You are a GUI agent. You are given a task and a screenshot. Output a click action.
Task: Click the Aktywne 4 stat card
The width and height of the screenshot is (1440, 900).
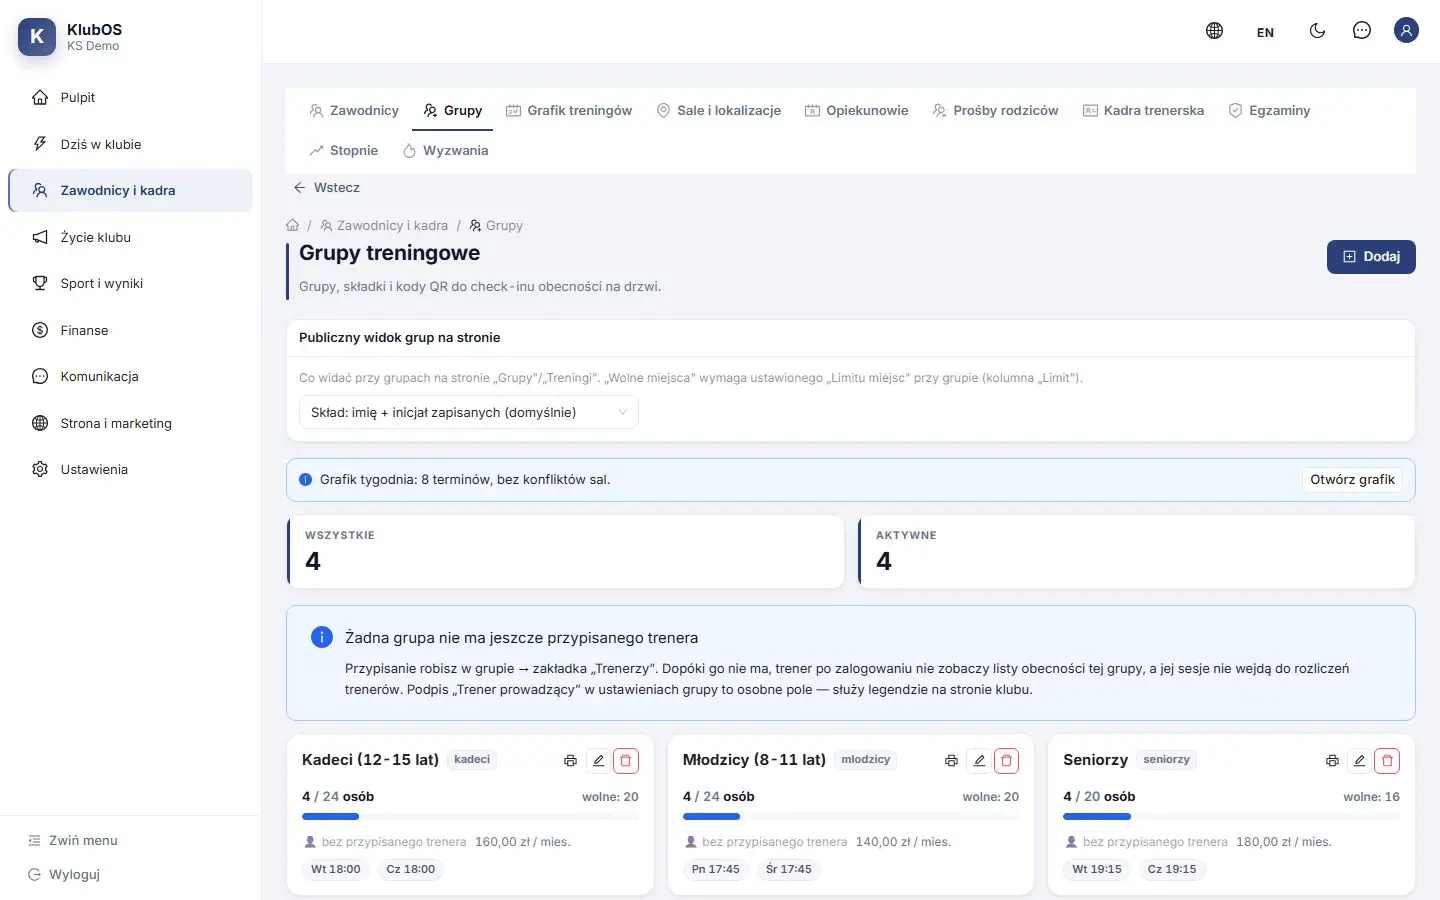coord(1137,552)
